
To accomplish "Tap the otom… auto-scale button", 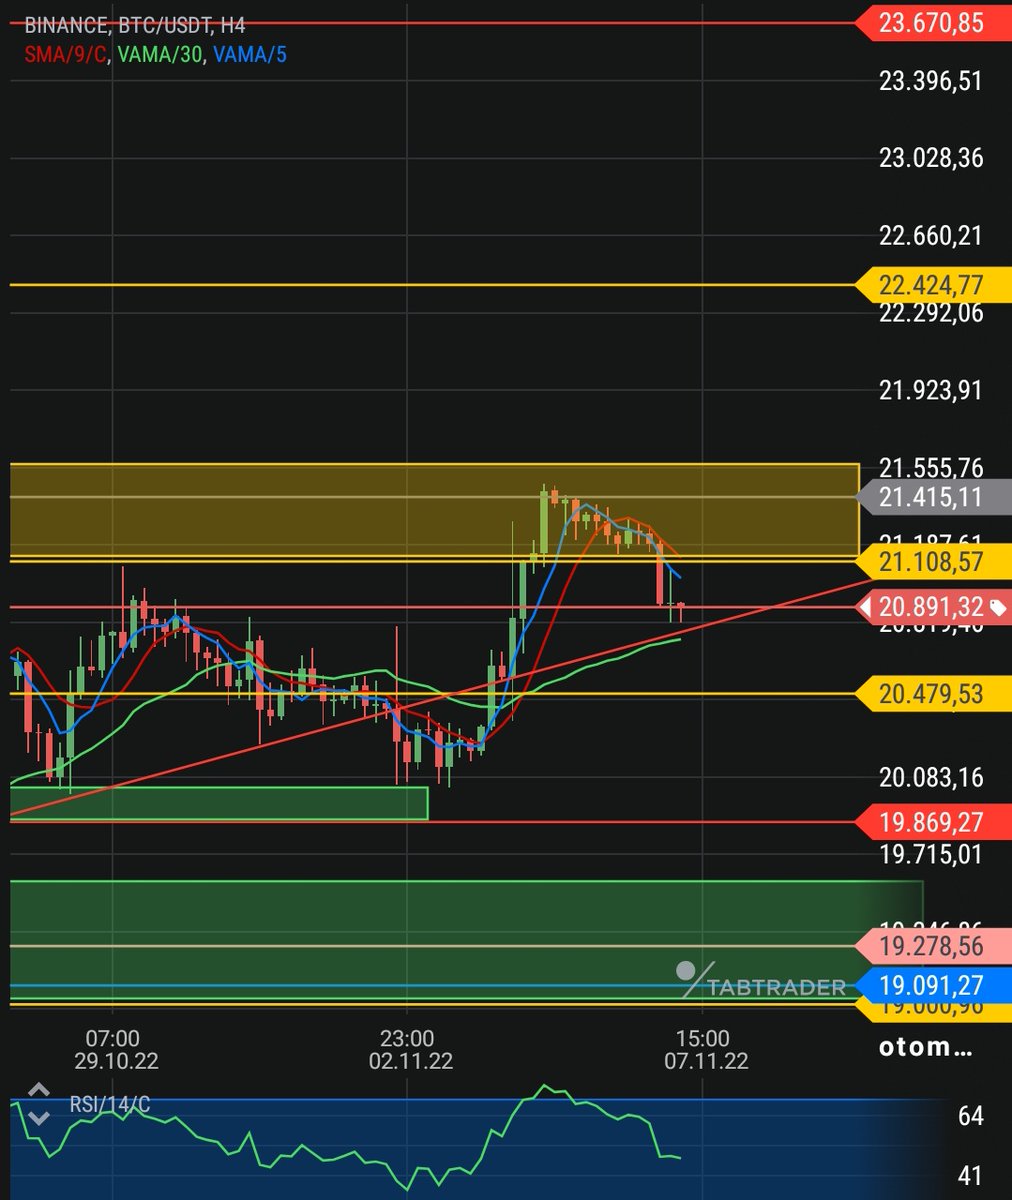I will [x=925, y=1047].
